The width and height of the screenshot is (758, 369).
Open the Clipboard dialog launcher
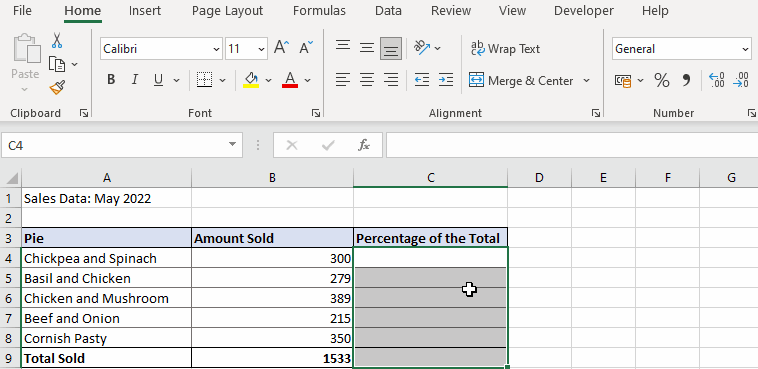(x=84, y=113)
